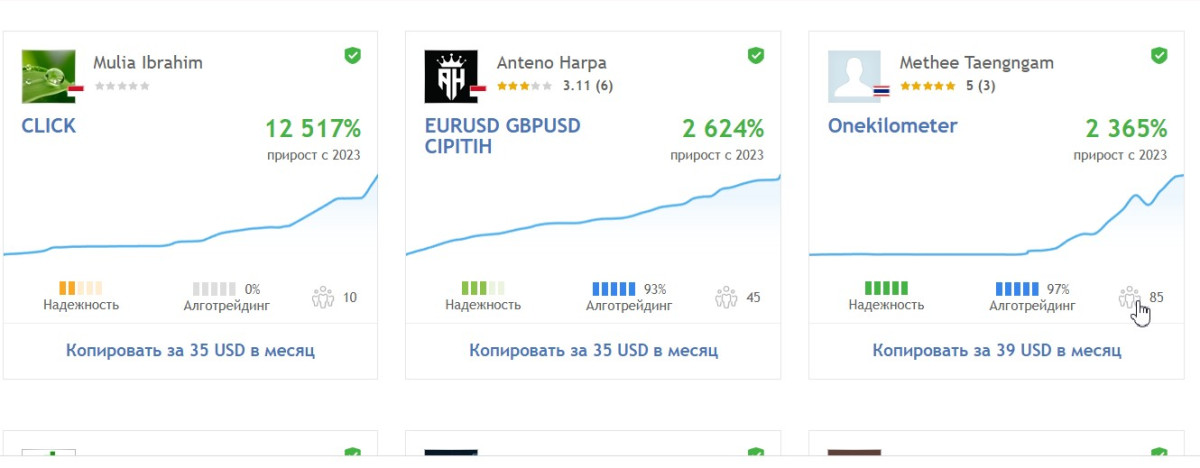Click прирост с 2023 under 12 517%
The width and height of the screenshot is (1200, 468).
coord(314,155)
